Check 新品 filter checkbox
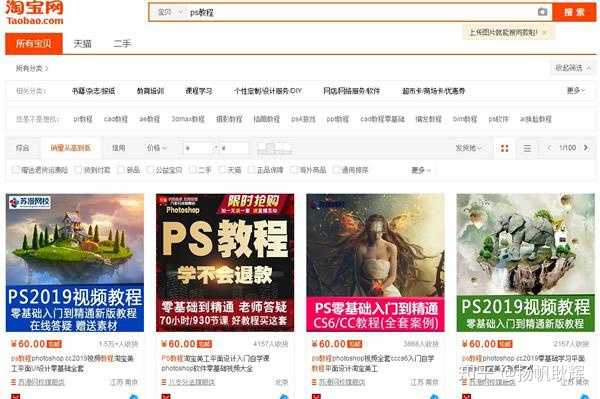The height and width of the screenshot is (399, 600). tap(121, 170)
